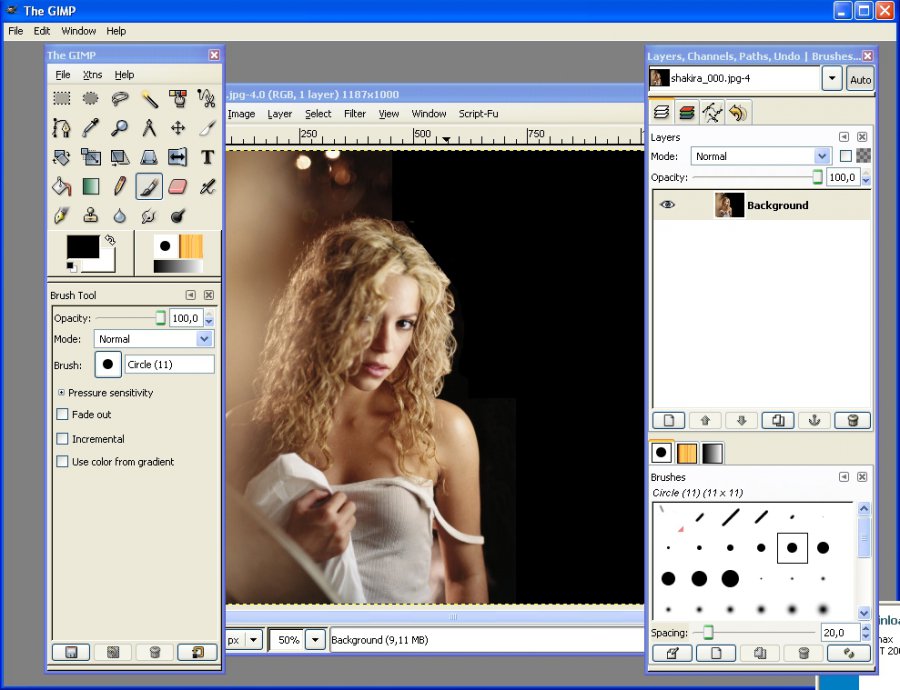Open the Layer menu in image window
Image resolution: width=900 pixels, height=690 pixels.
[x=280, y=114]
